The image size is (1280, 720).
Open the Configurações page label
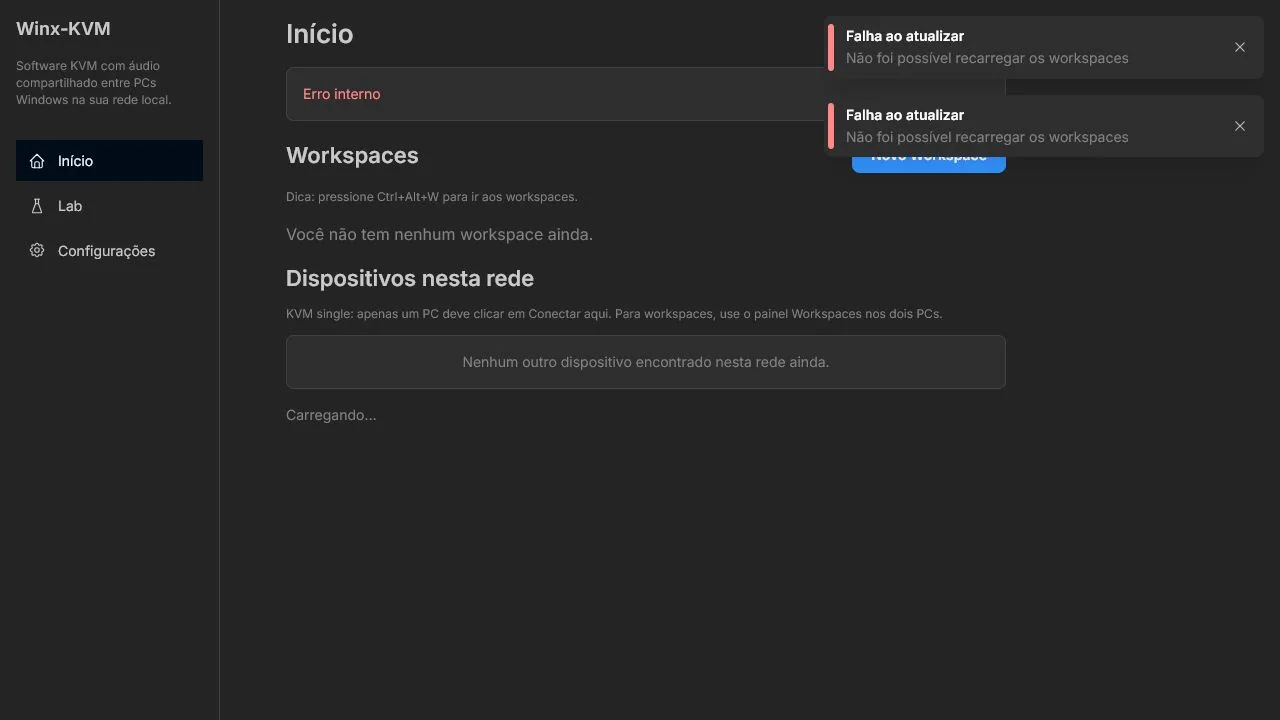pyautogui.click(x=107, y=251)
